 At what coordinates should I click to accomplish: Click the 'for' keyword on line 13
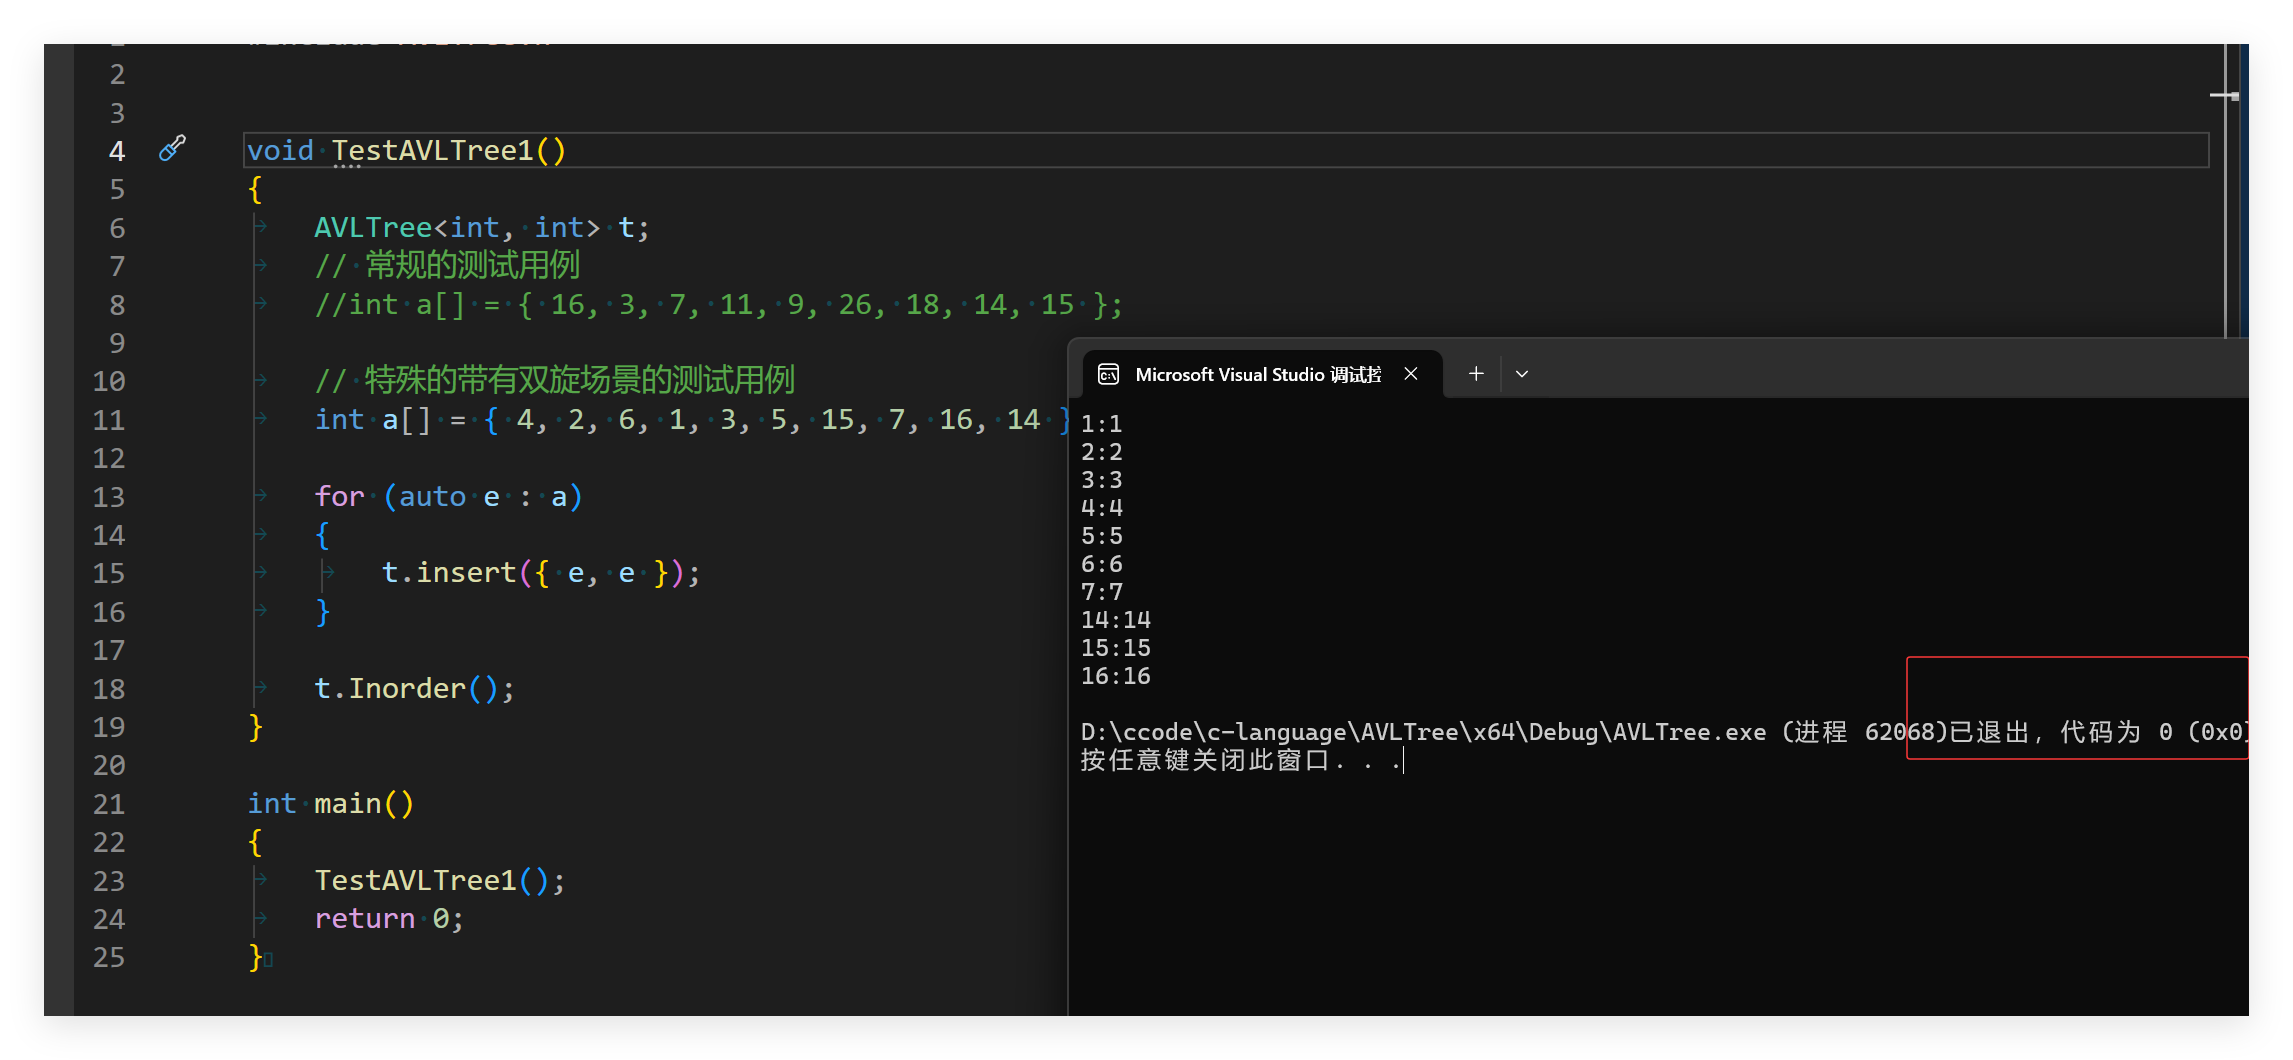(339, 496)
